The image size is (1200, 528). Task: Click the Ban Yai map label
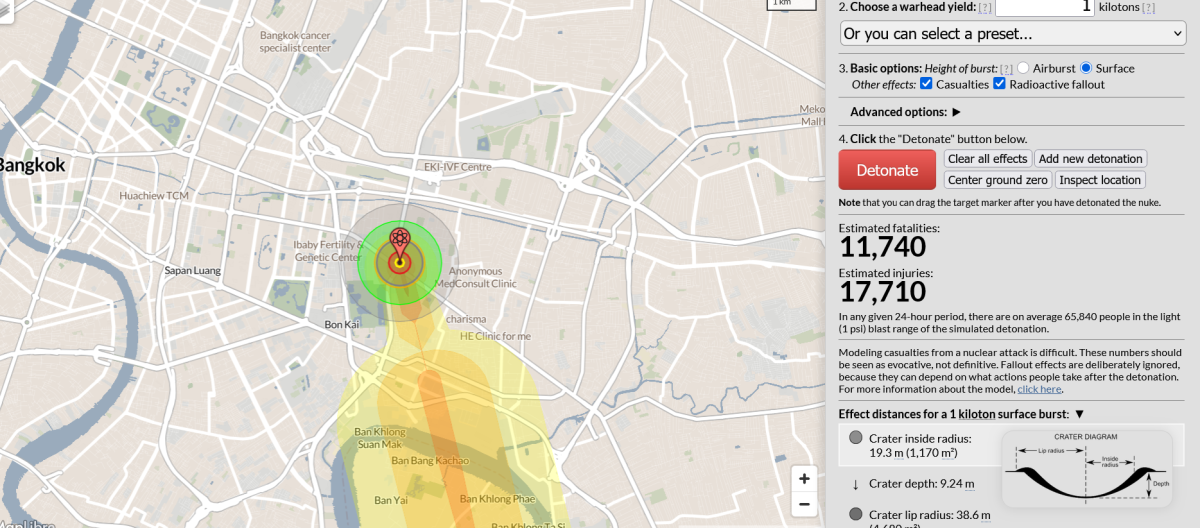click(390, 499)
